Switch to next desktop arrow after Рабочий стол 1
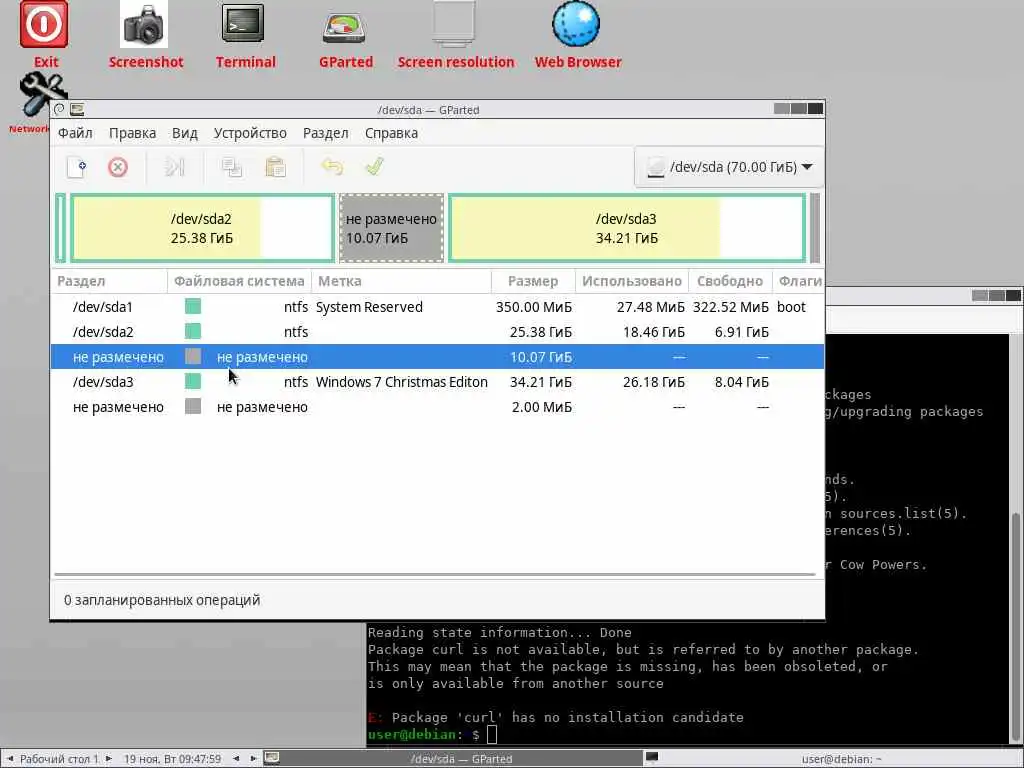The height and width of the screenshot is (768, 1024). tap(108, 759)
